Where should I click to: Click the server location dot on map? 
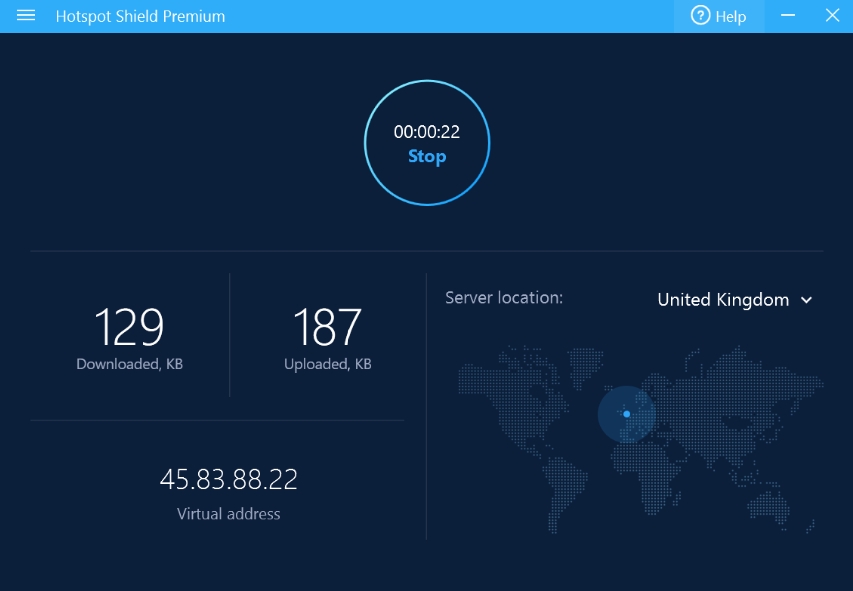(627, 414)
